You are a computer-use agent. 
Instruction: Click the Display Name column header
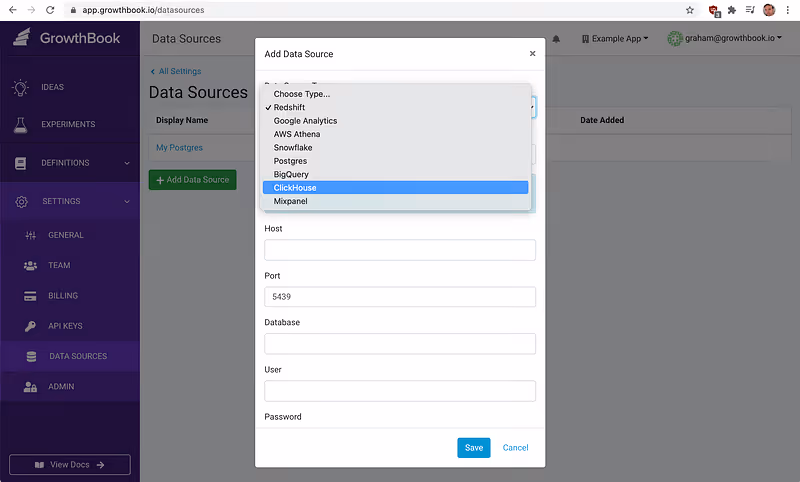pyautogui.click(x=182, y=120)
